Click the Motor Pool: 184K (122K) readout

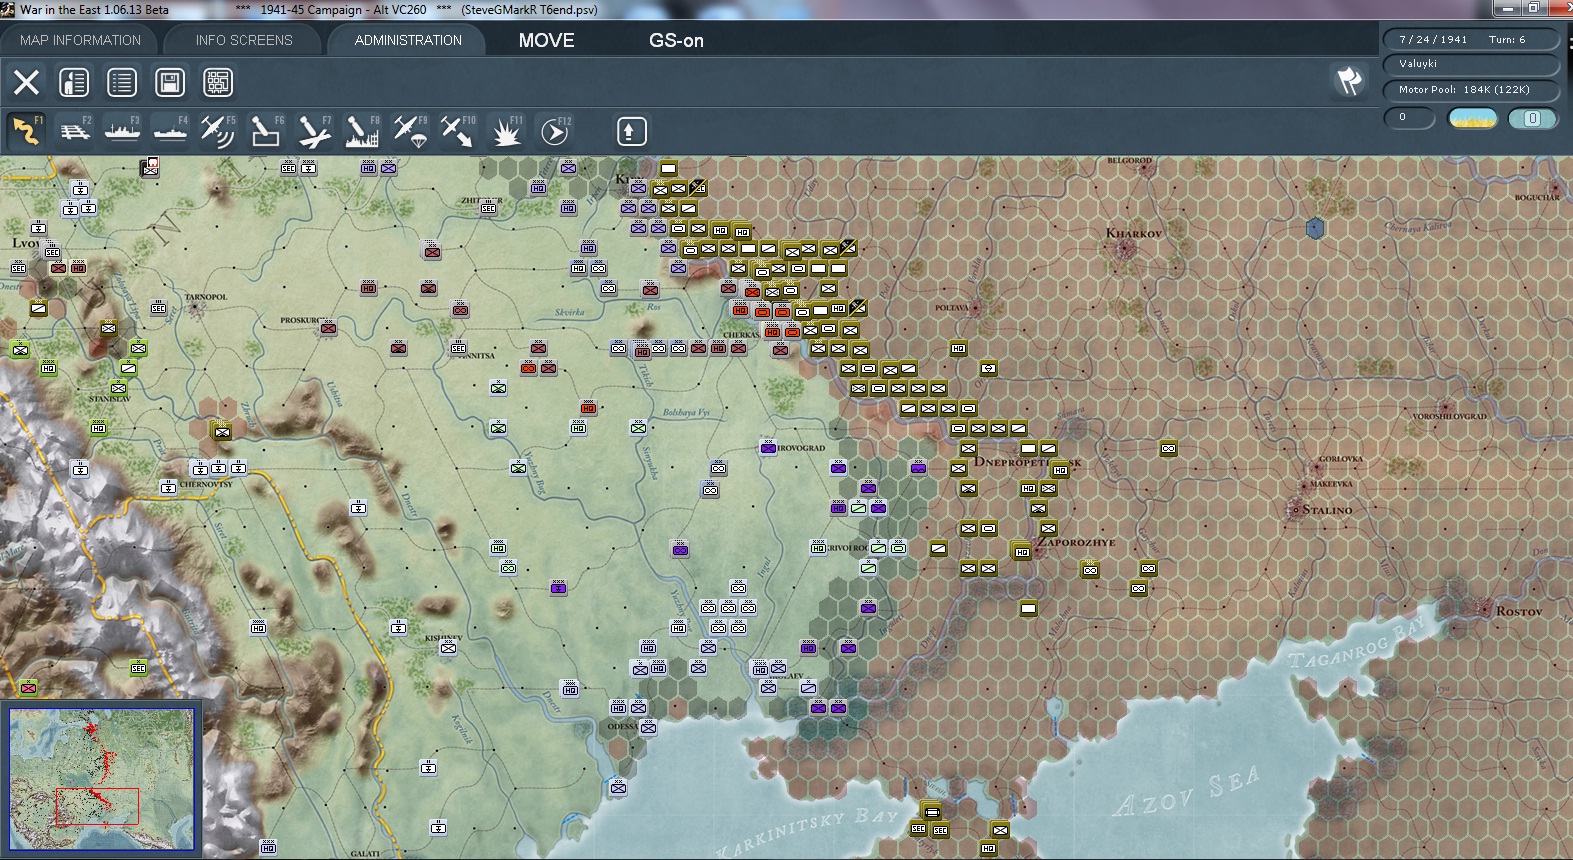[1470, 90]
